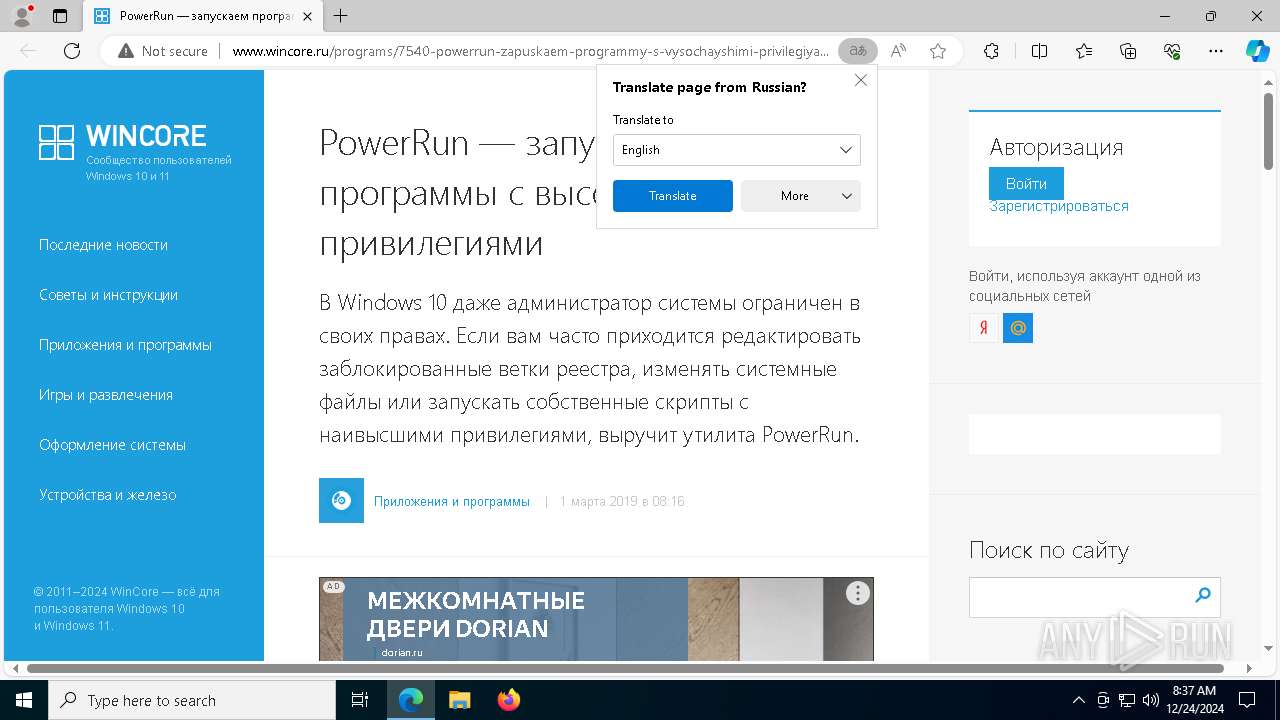Open the Translate to language dropdown
1280x720 pixels.
(x=736, y=150)
